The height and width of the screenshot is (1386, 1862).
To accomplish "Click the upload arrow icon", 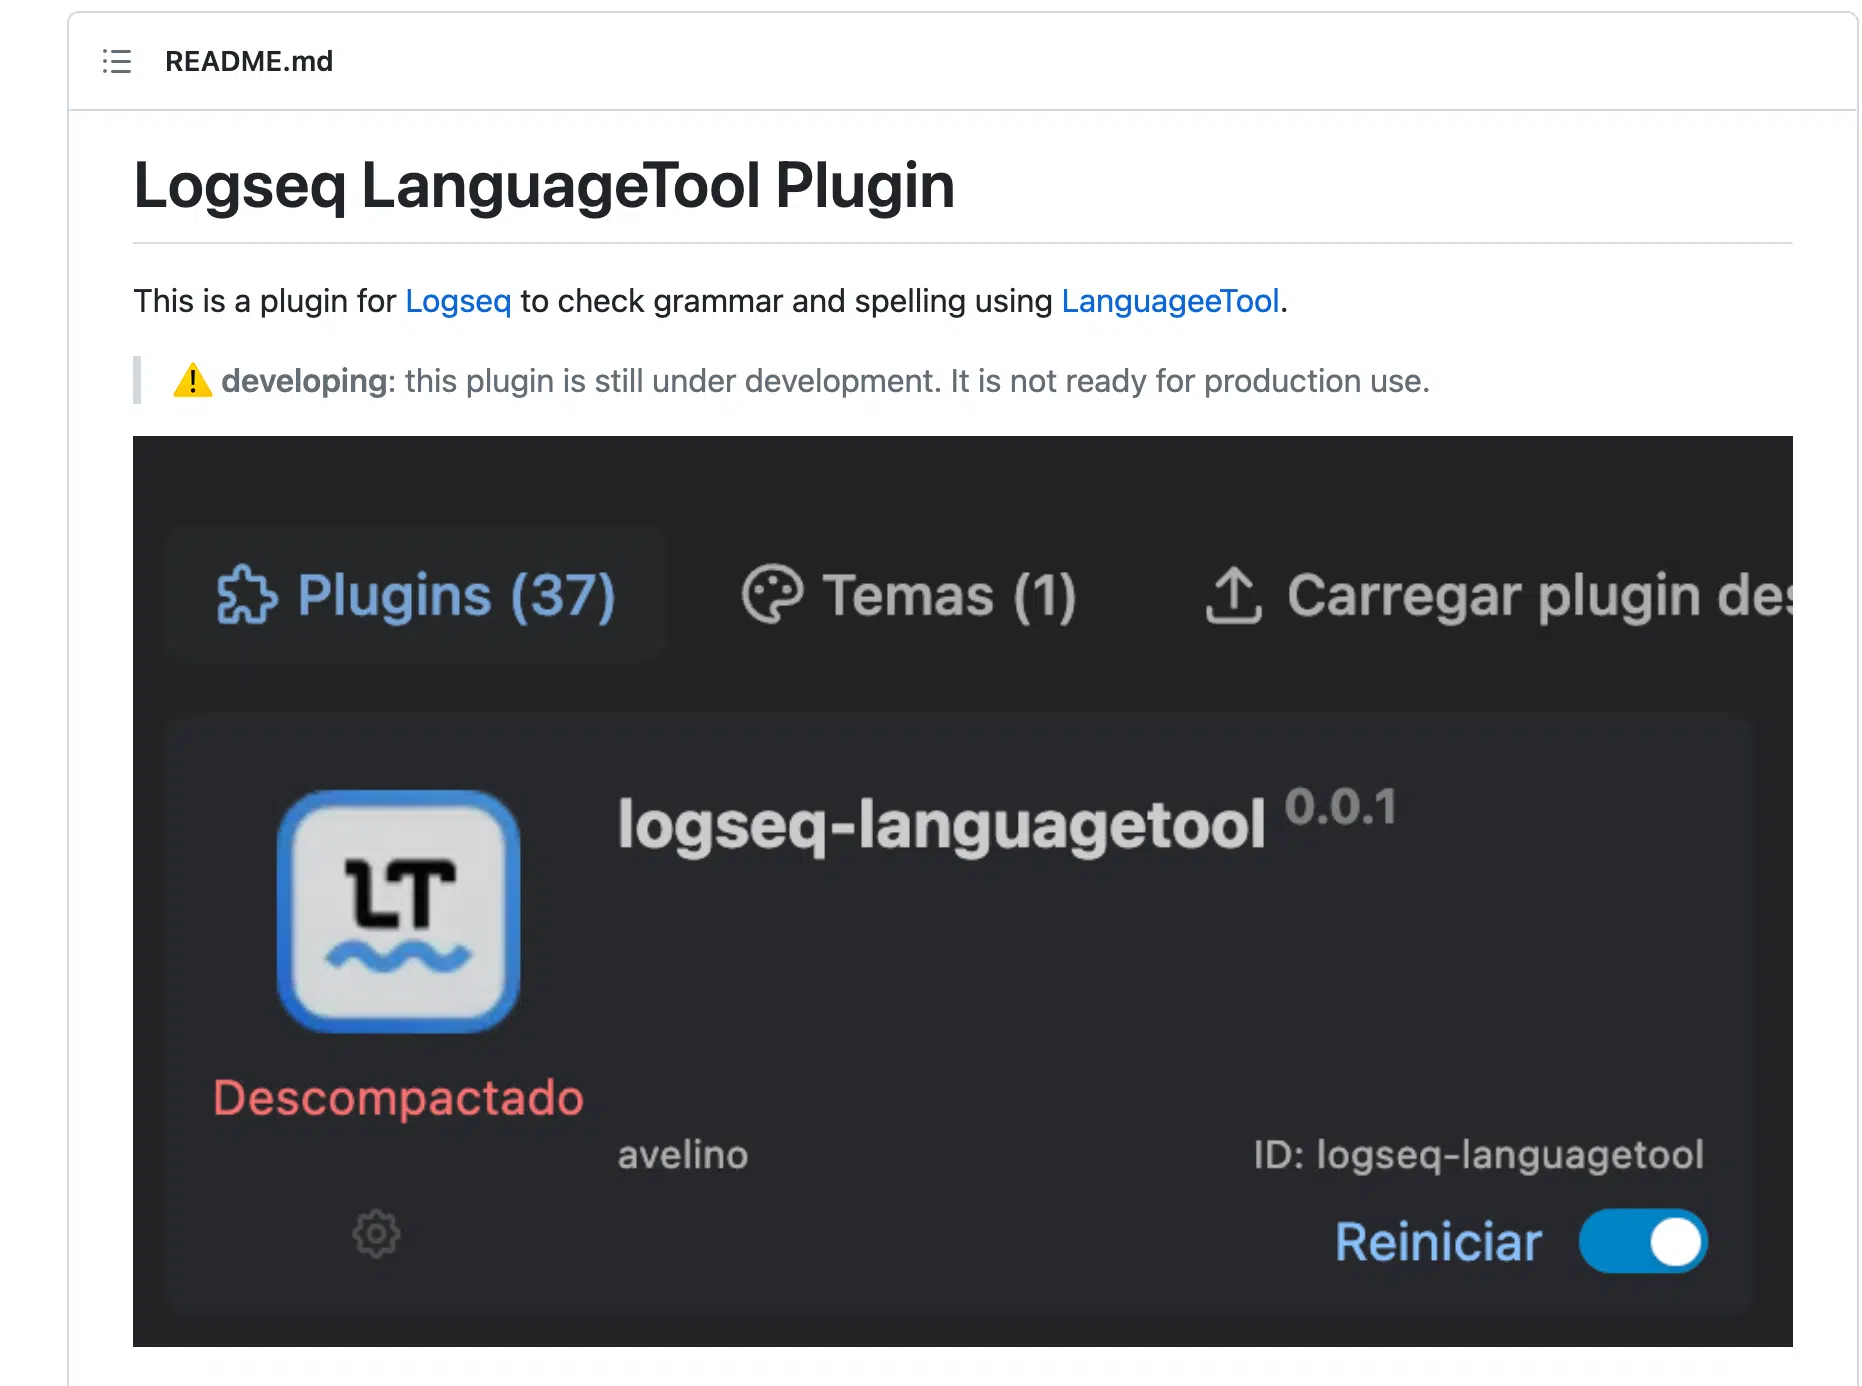I will pyautogui.click(x=1234, y=595).
